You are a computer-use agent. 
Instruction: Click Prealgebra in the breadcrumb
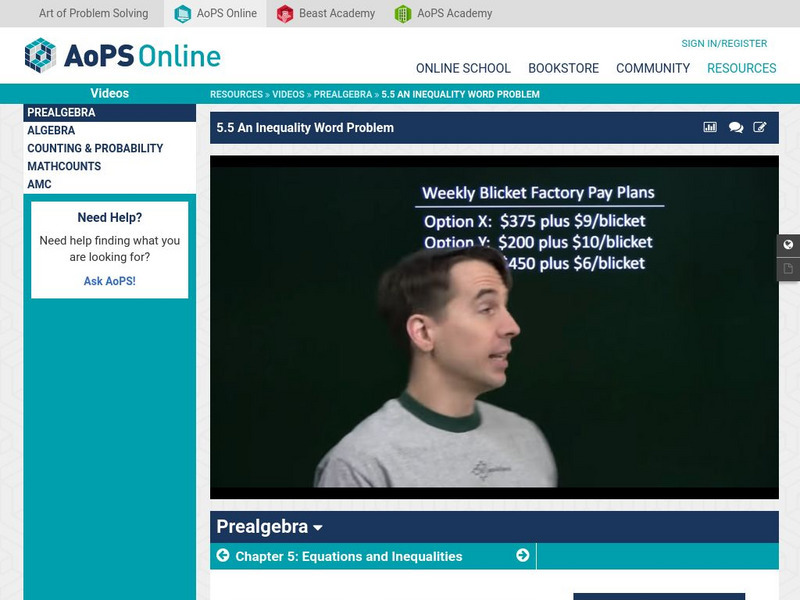(x=343, y=94)
